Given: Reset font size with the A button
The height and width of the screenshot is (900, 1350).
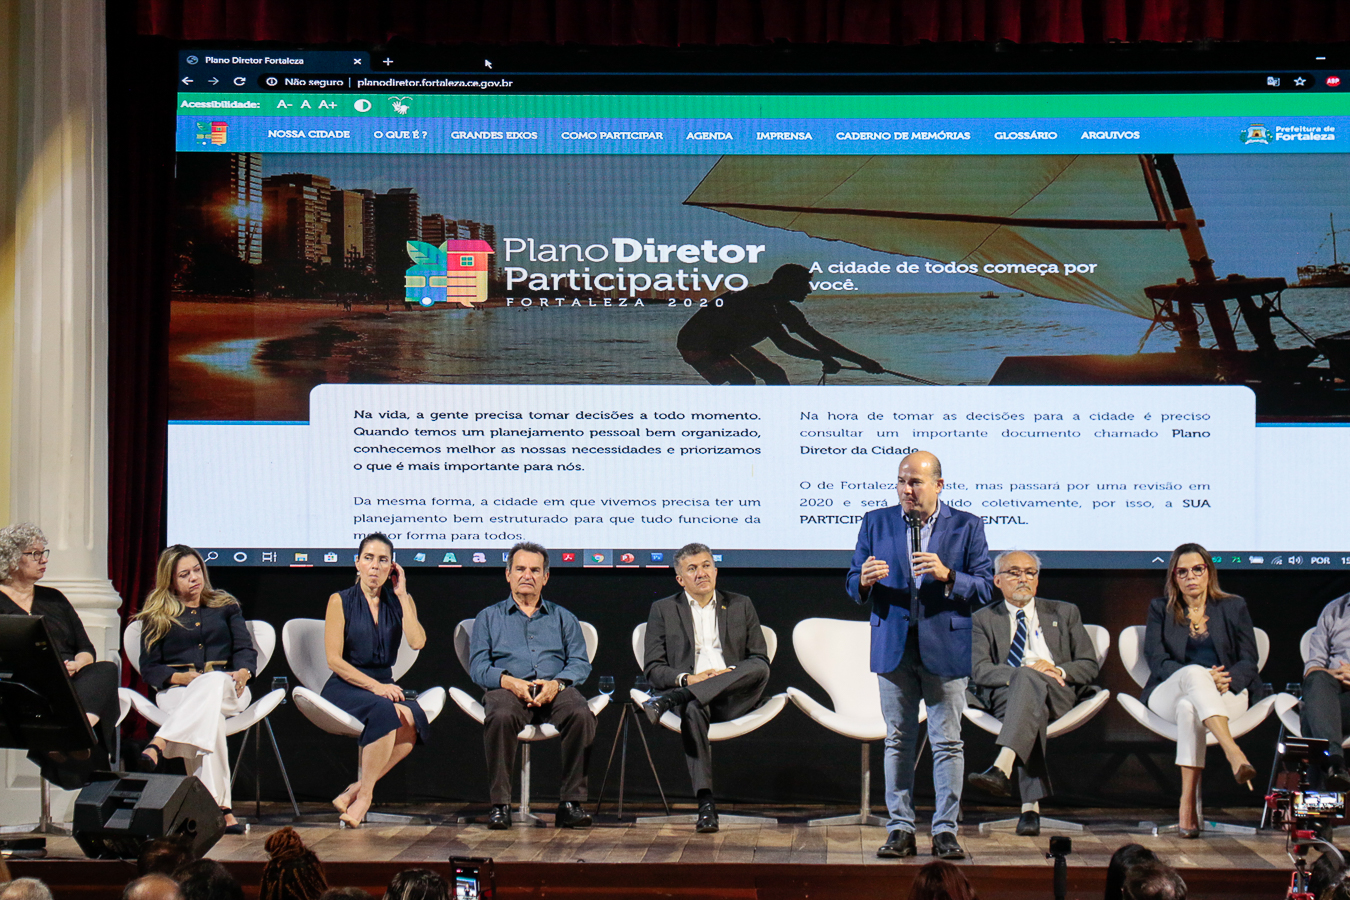Looking at the screenshot, I should (x=306, y=104).
